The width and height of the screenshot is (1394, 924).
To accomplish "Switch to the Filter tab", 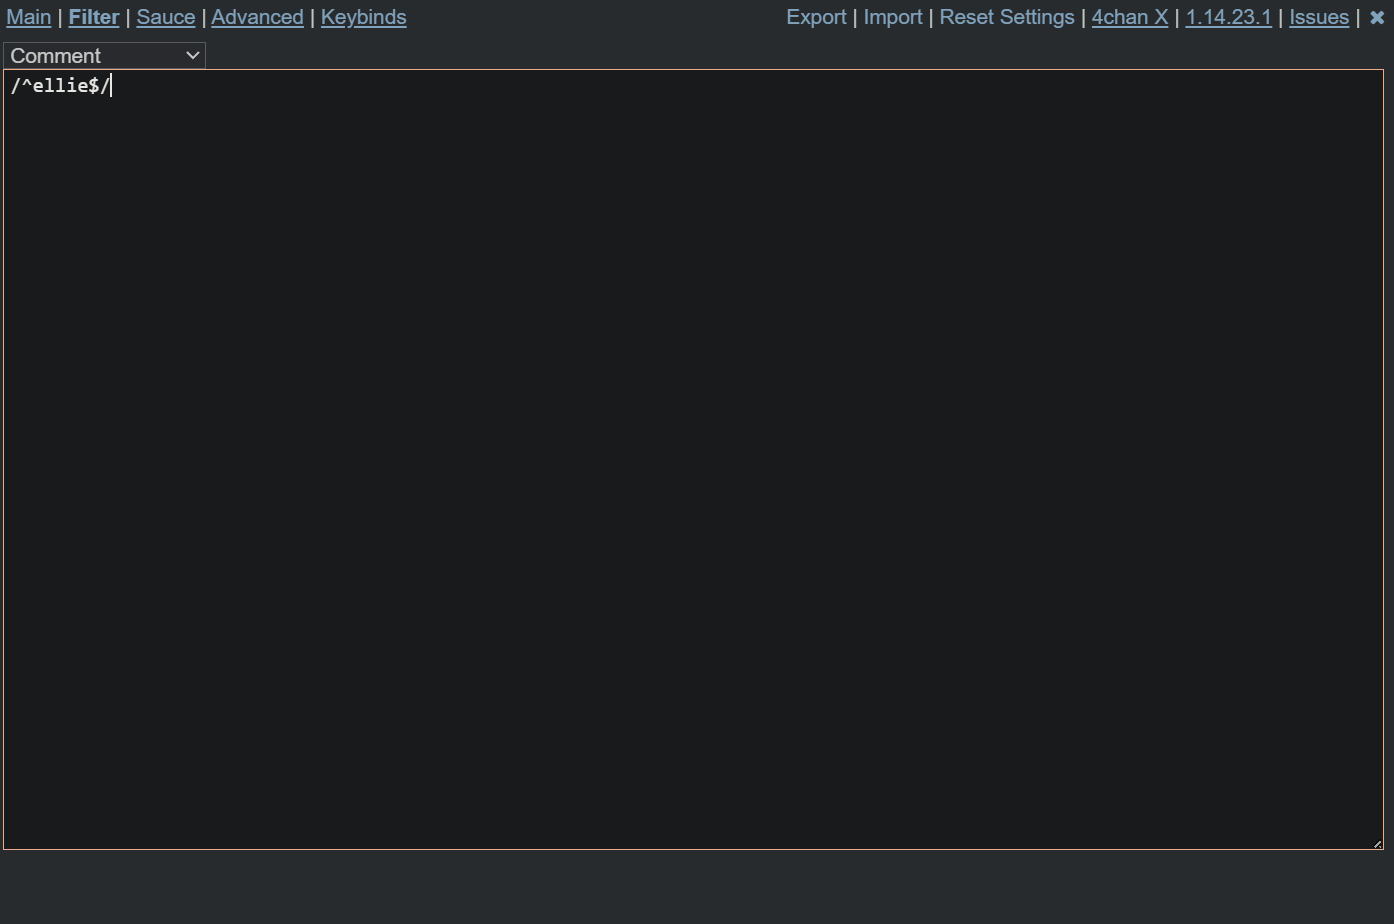I will click(x=94, y=17).
